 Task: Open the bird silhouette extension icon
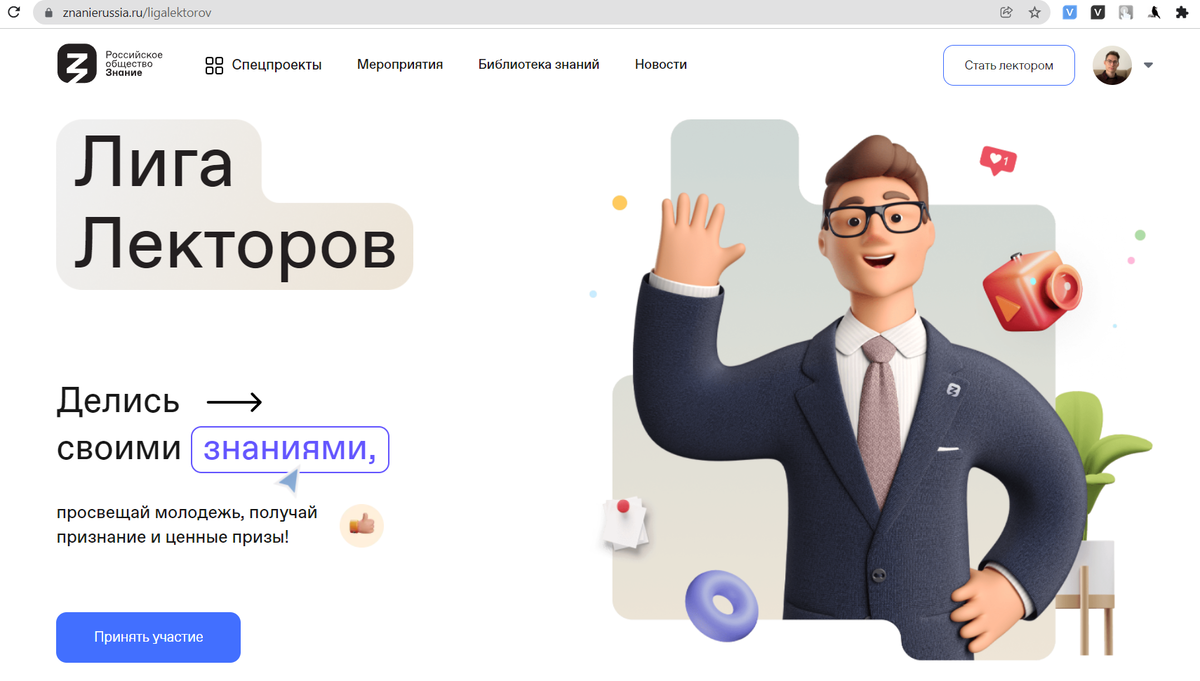pyautogui.click(x=1154, y=13)
